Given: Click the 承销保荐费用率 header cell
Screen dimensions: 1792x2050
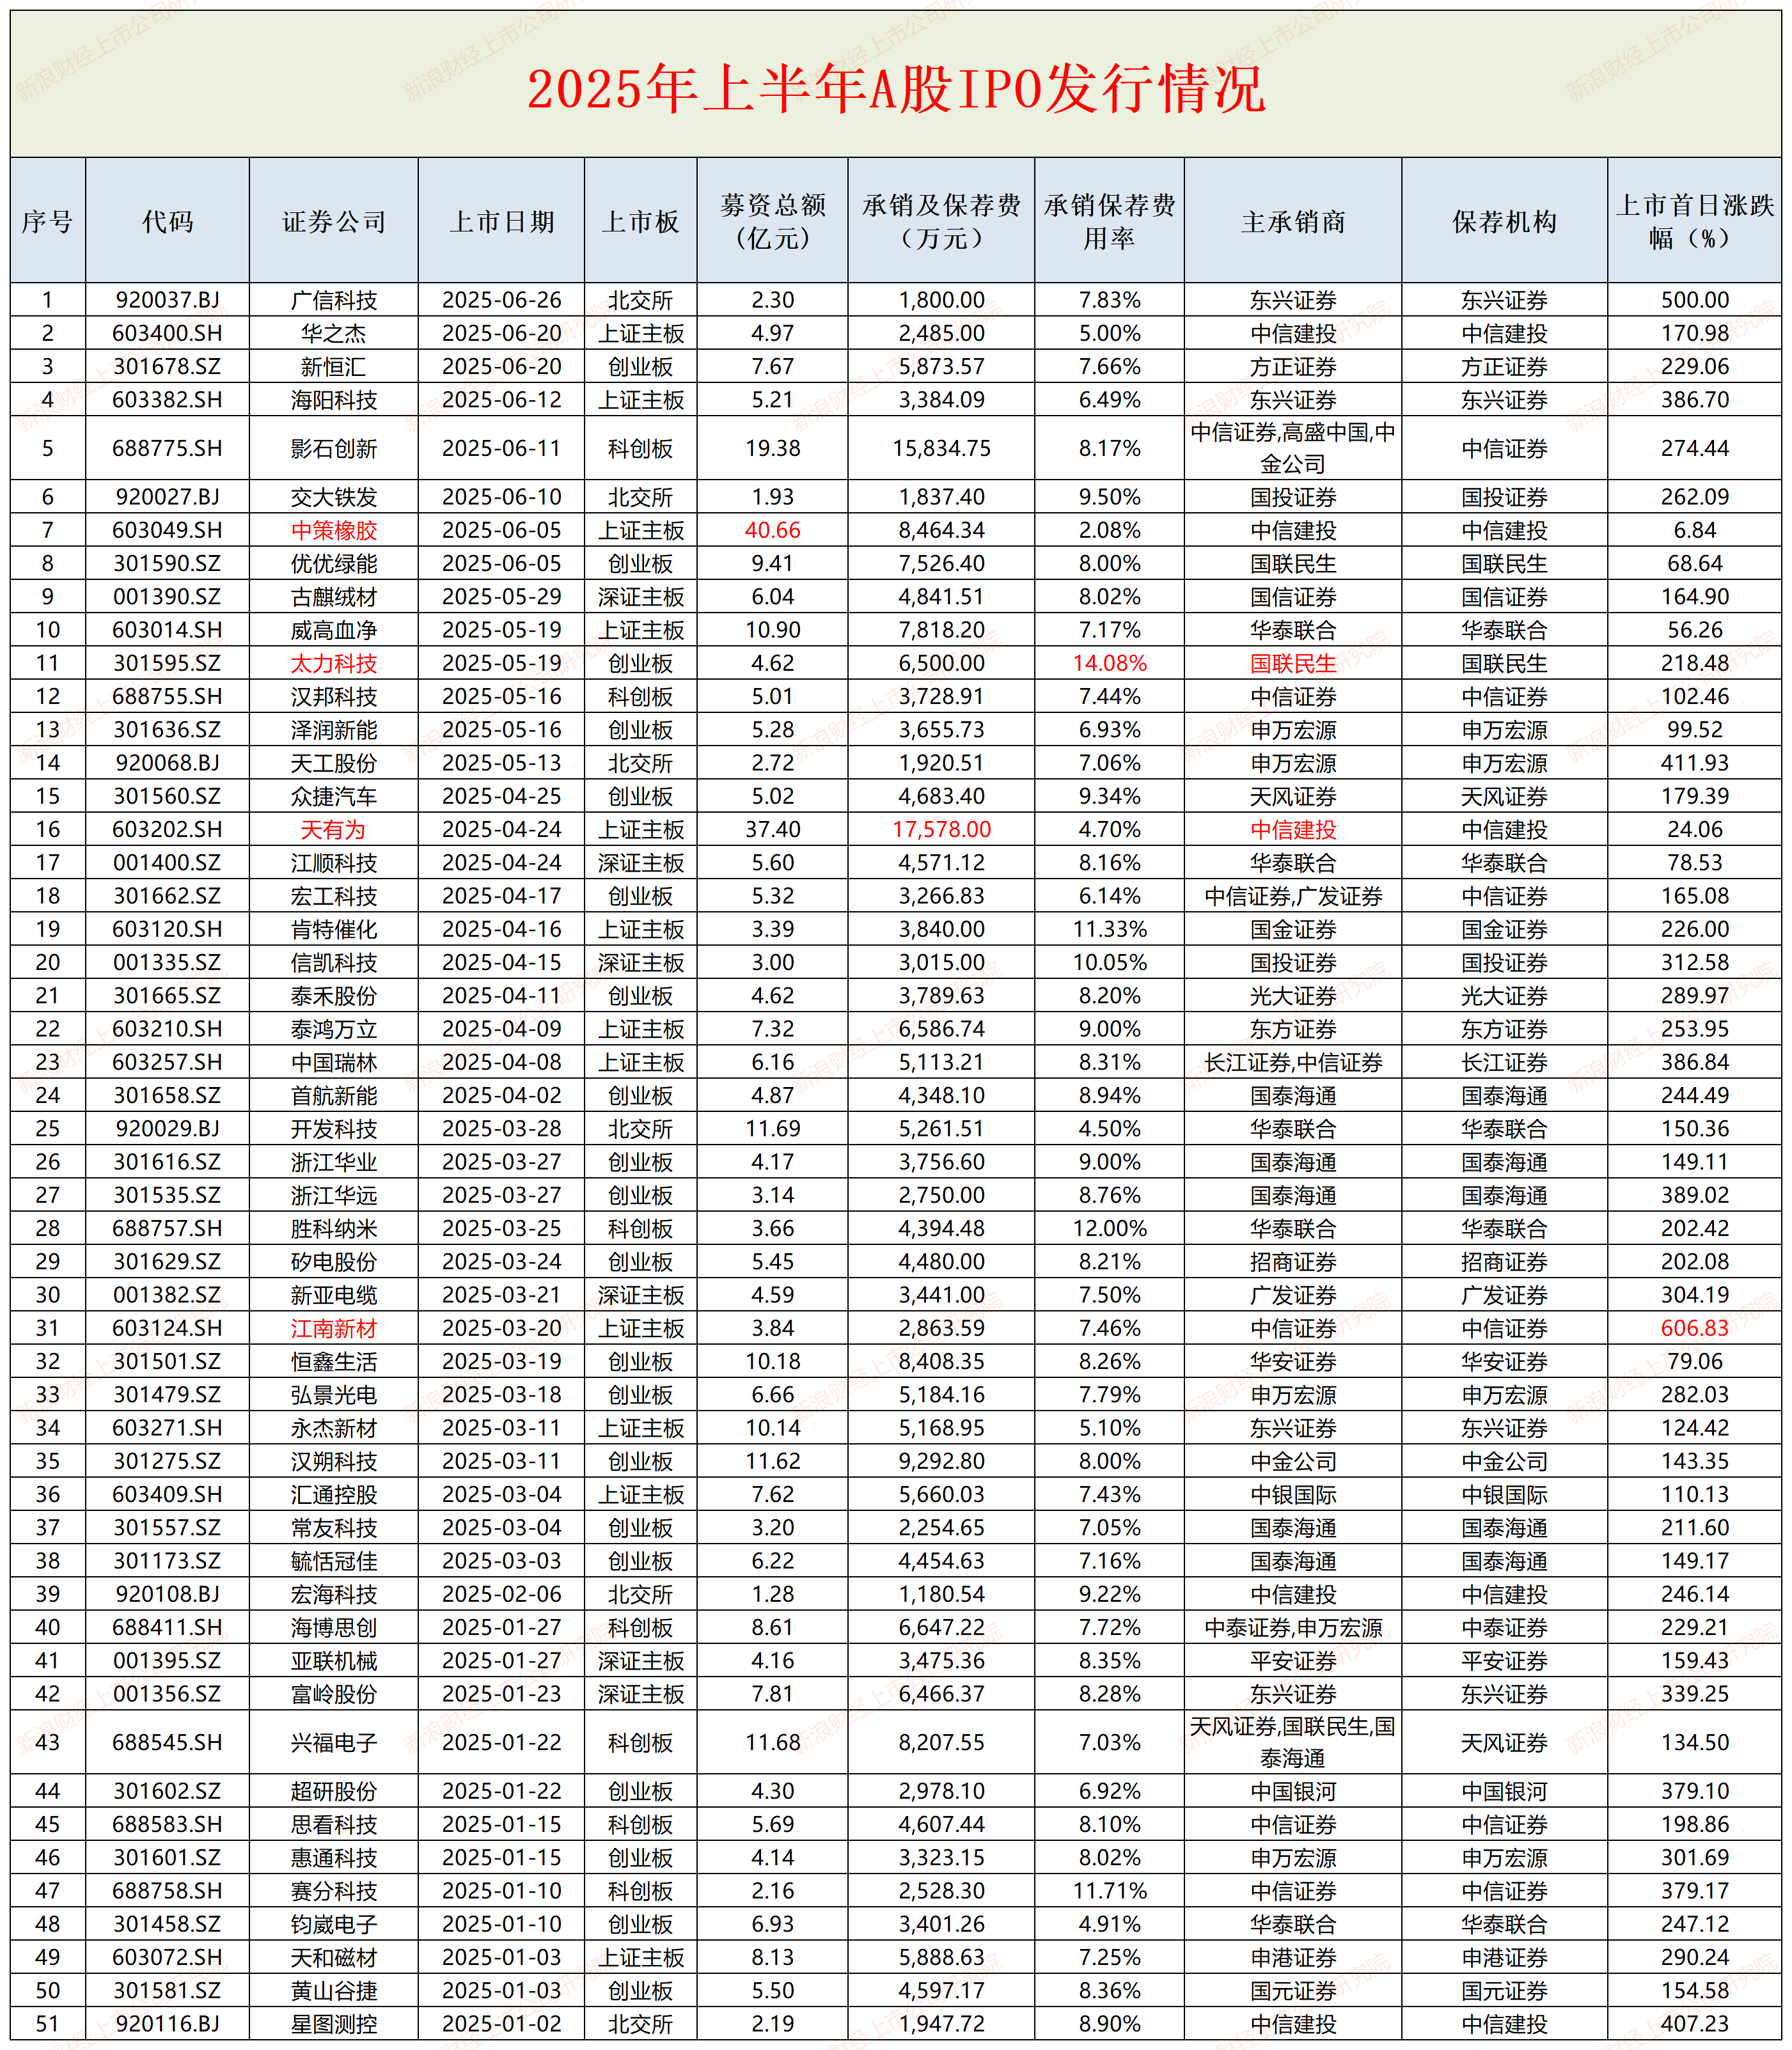Looking at the screenshot, I should 1109,221.
